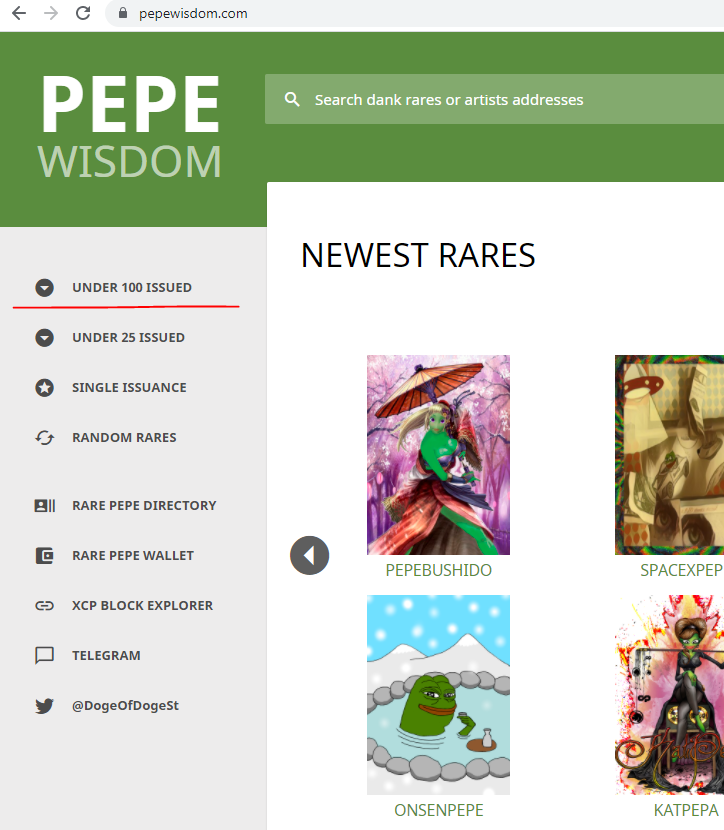
Task: Click the Single Issuance star icon
Action: (44, 387)
